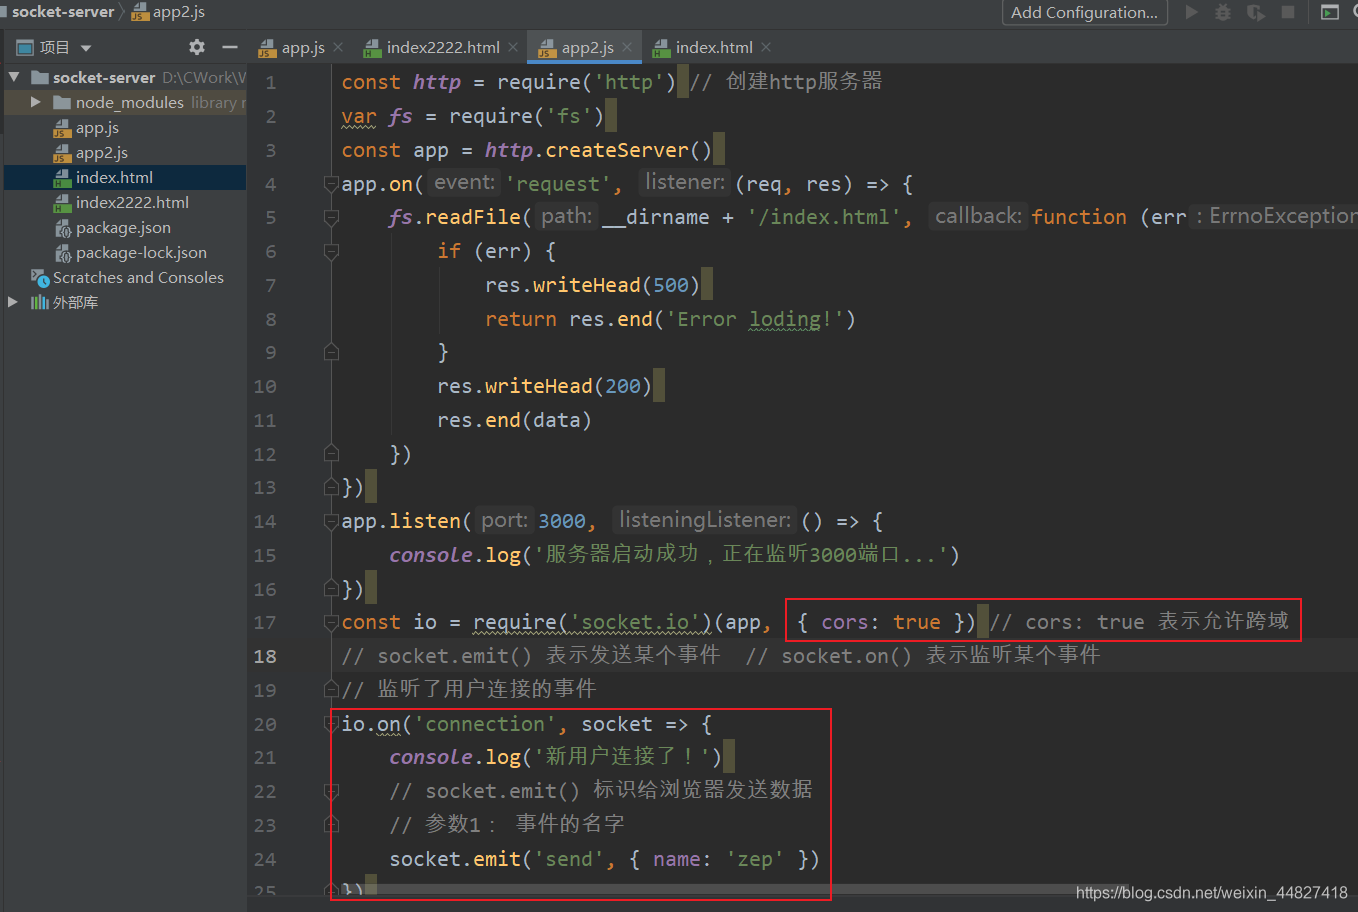Click the window layout icon at top right

pos(1329,12)
